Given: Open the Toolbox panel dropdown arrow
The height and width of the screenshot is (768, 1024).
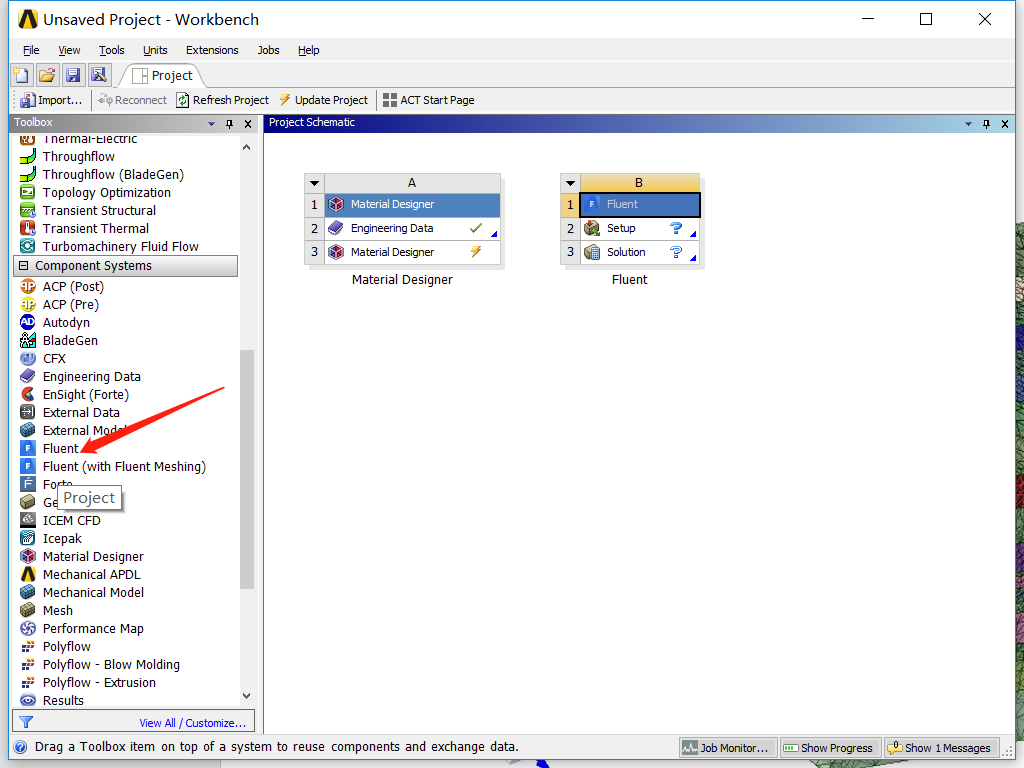Looking at the screenshot, I should click(x=211, y=123).
